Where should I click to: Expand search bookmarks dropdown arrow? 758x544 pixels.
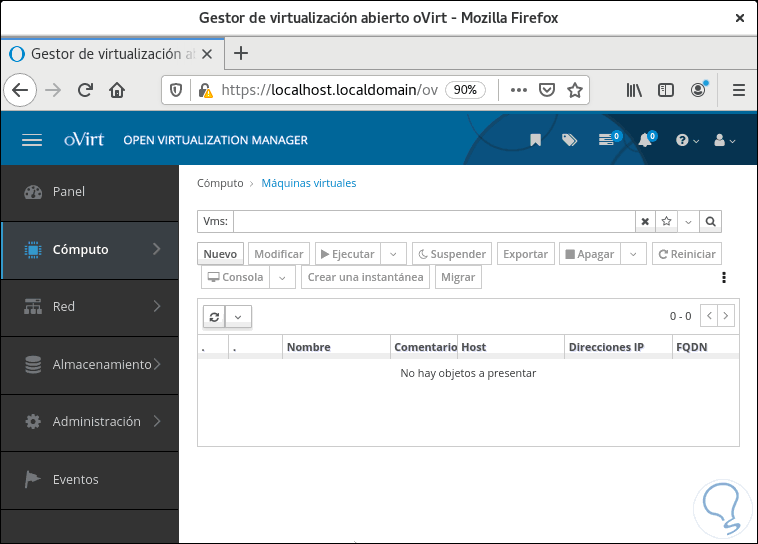(688, 221)
